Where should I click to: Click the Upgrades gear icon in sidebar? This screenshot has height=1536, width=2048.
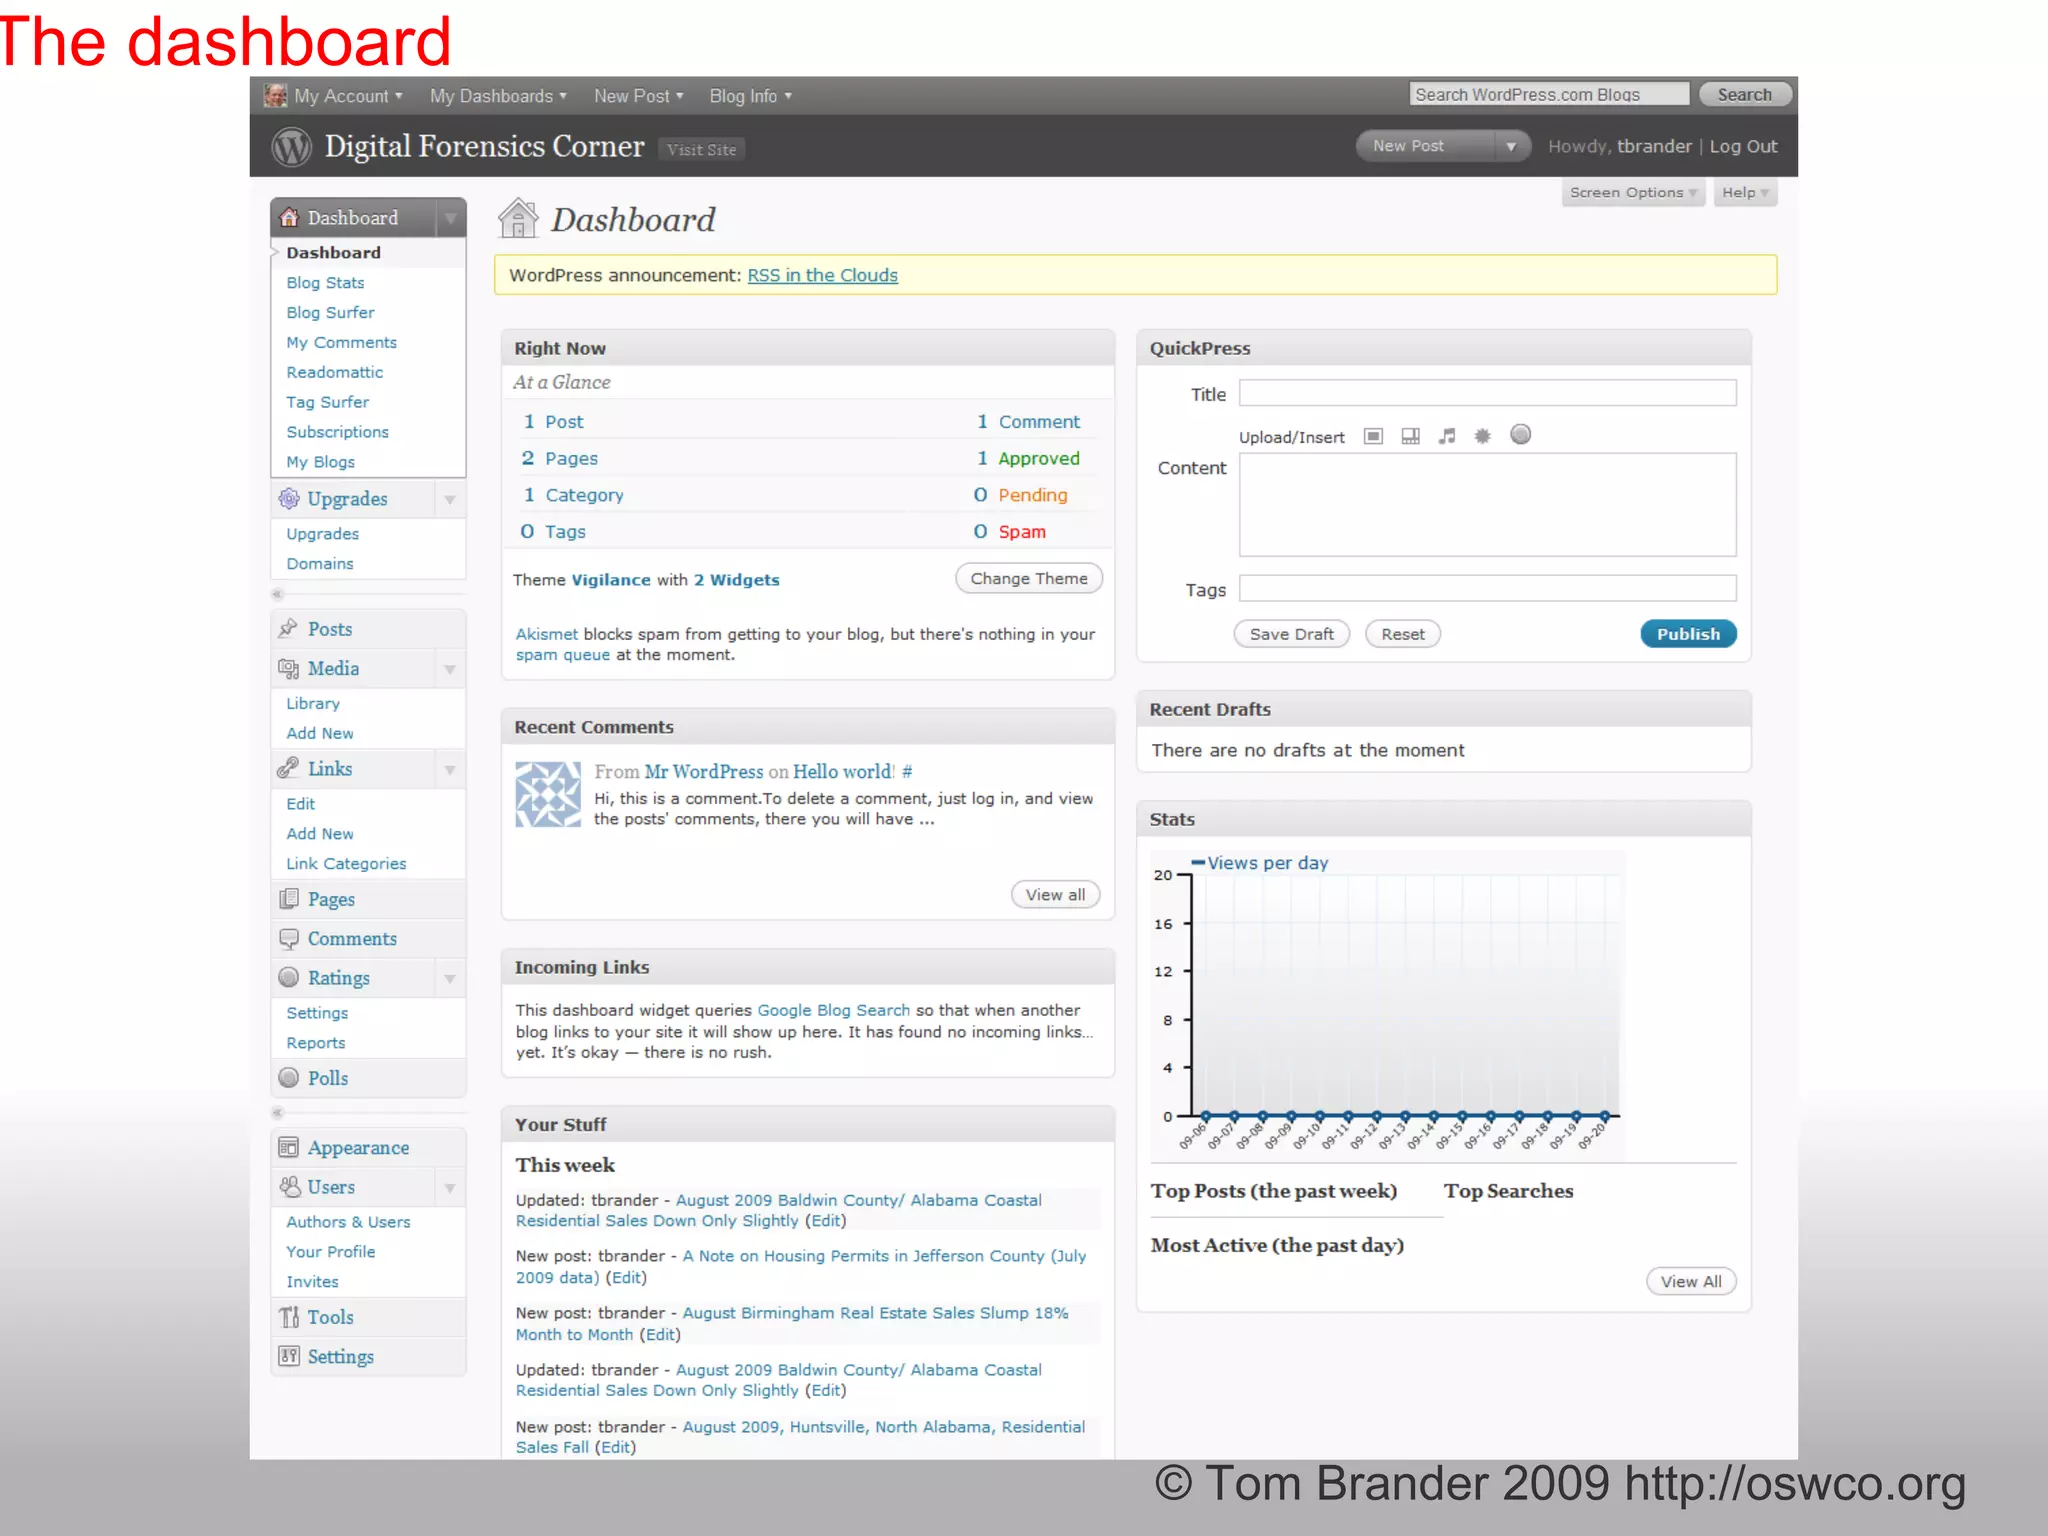(289, 498)
